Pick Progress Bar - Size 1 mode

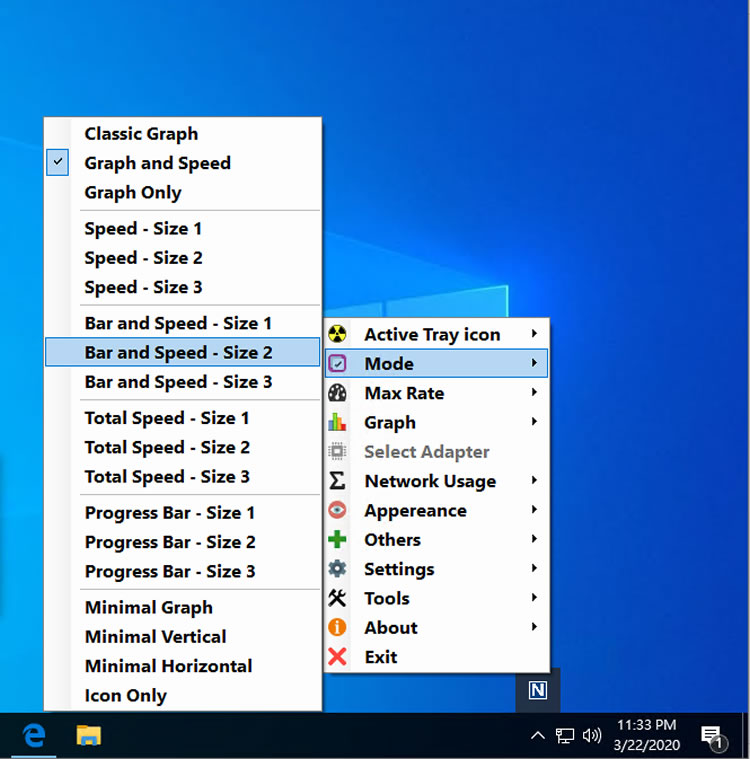tap(169, 513)
